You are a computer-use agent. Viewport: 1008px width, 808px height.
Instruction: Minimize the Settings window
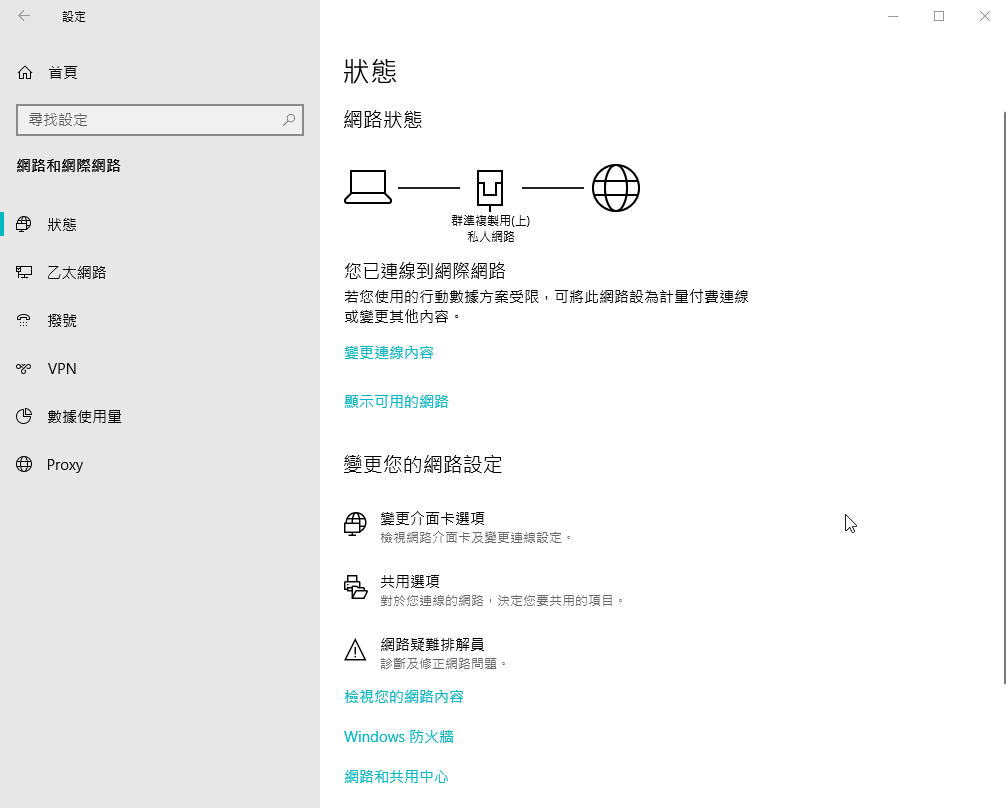pyautogui.click(x=893, y=16)
